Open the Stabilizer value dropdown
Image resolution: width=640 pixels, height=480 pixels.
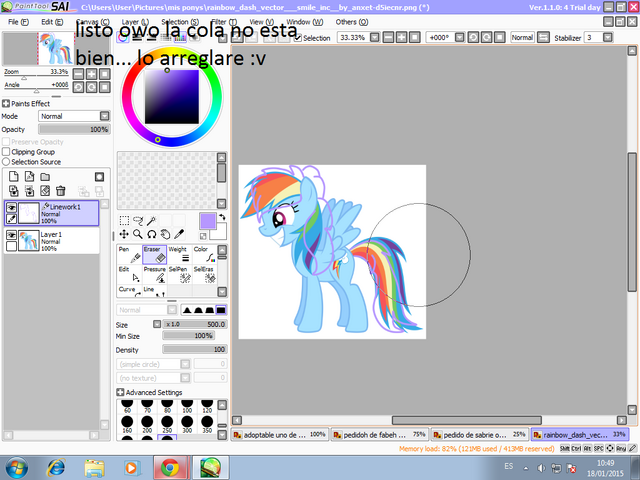607,38
